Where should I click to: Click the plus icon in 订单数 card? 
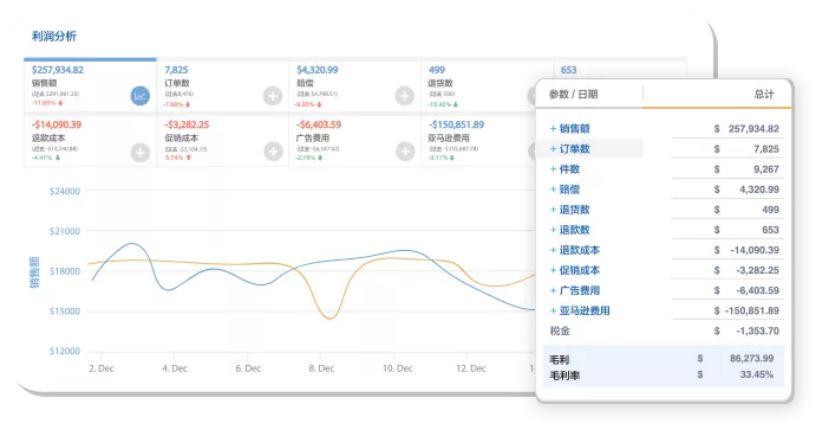(x=273, y=96)
